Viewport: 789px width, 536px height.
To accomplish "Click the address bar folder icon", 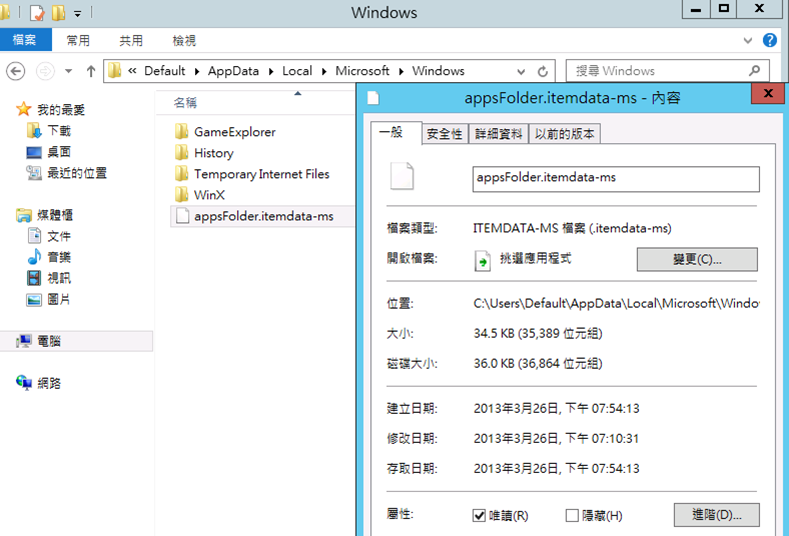I will (115, 70).
